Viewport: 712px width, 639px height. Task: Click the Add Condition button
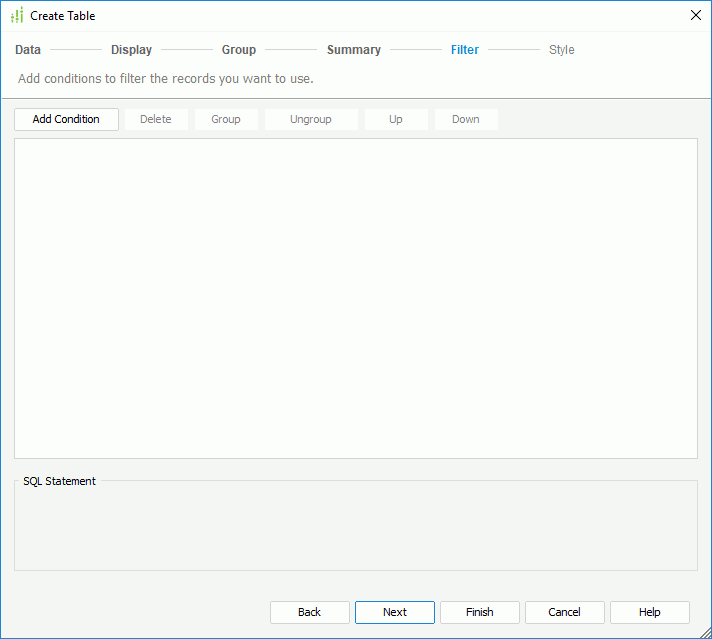click(66, 119)
